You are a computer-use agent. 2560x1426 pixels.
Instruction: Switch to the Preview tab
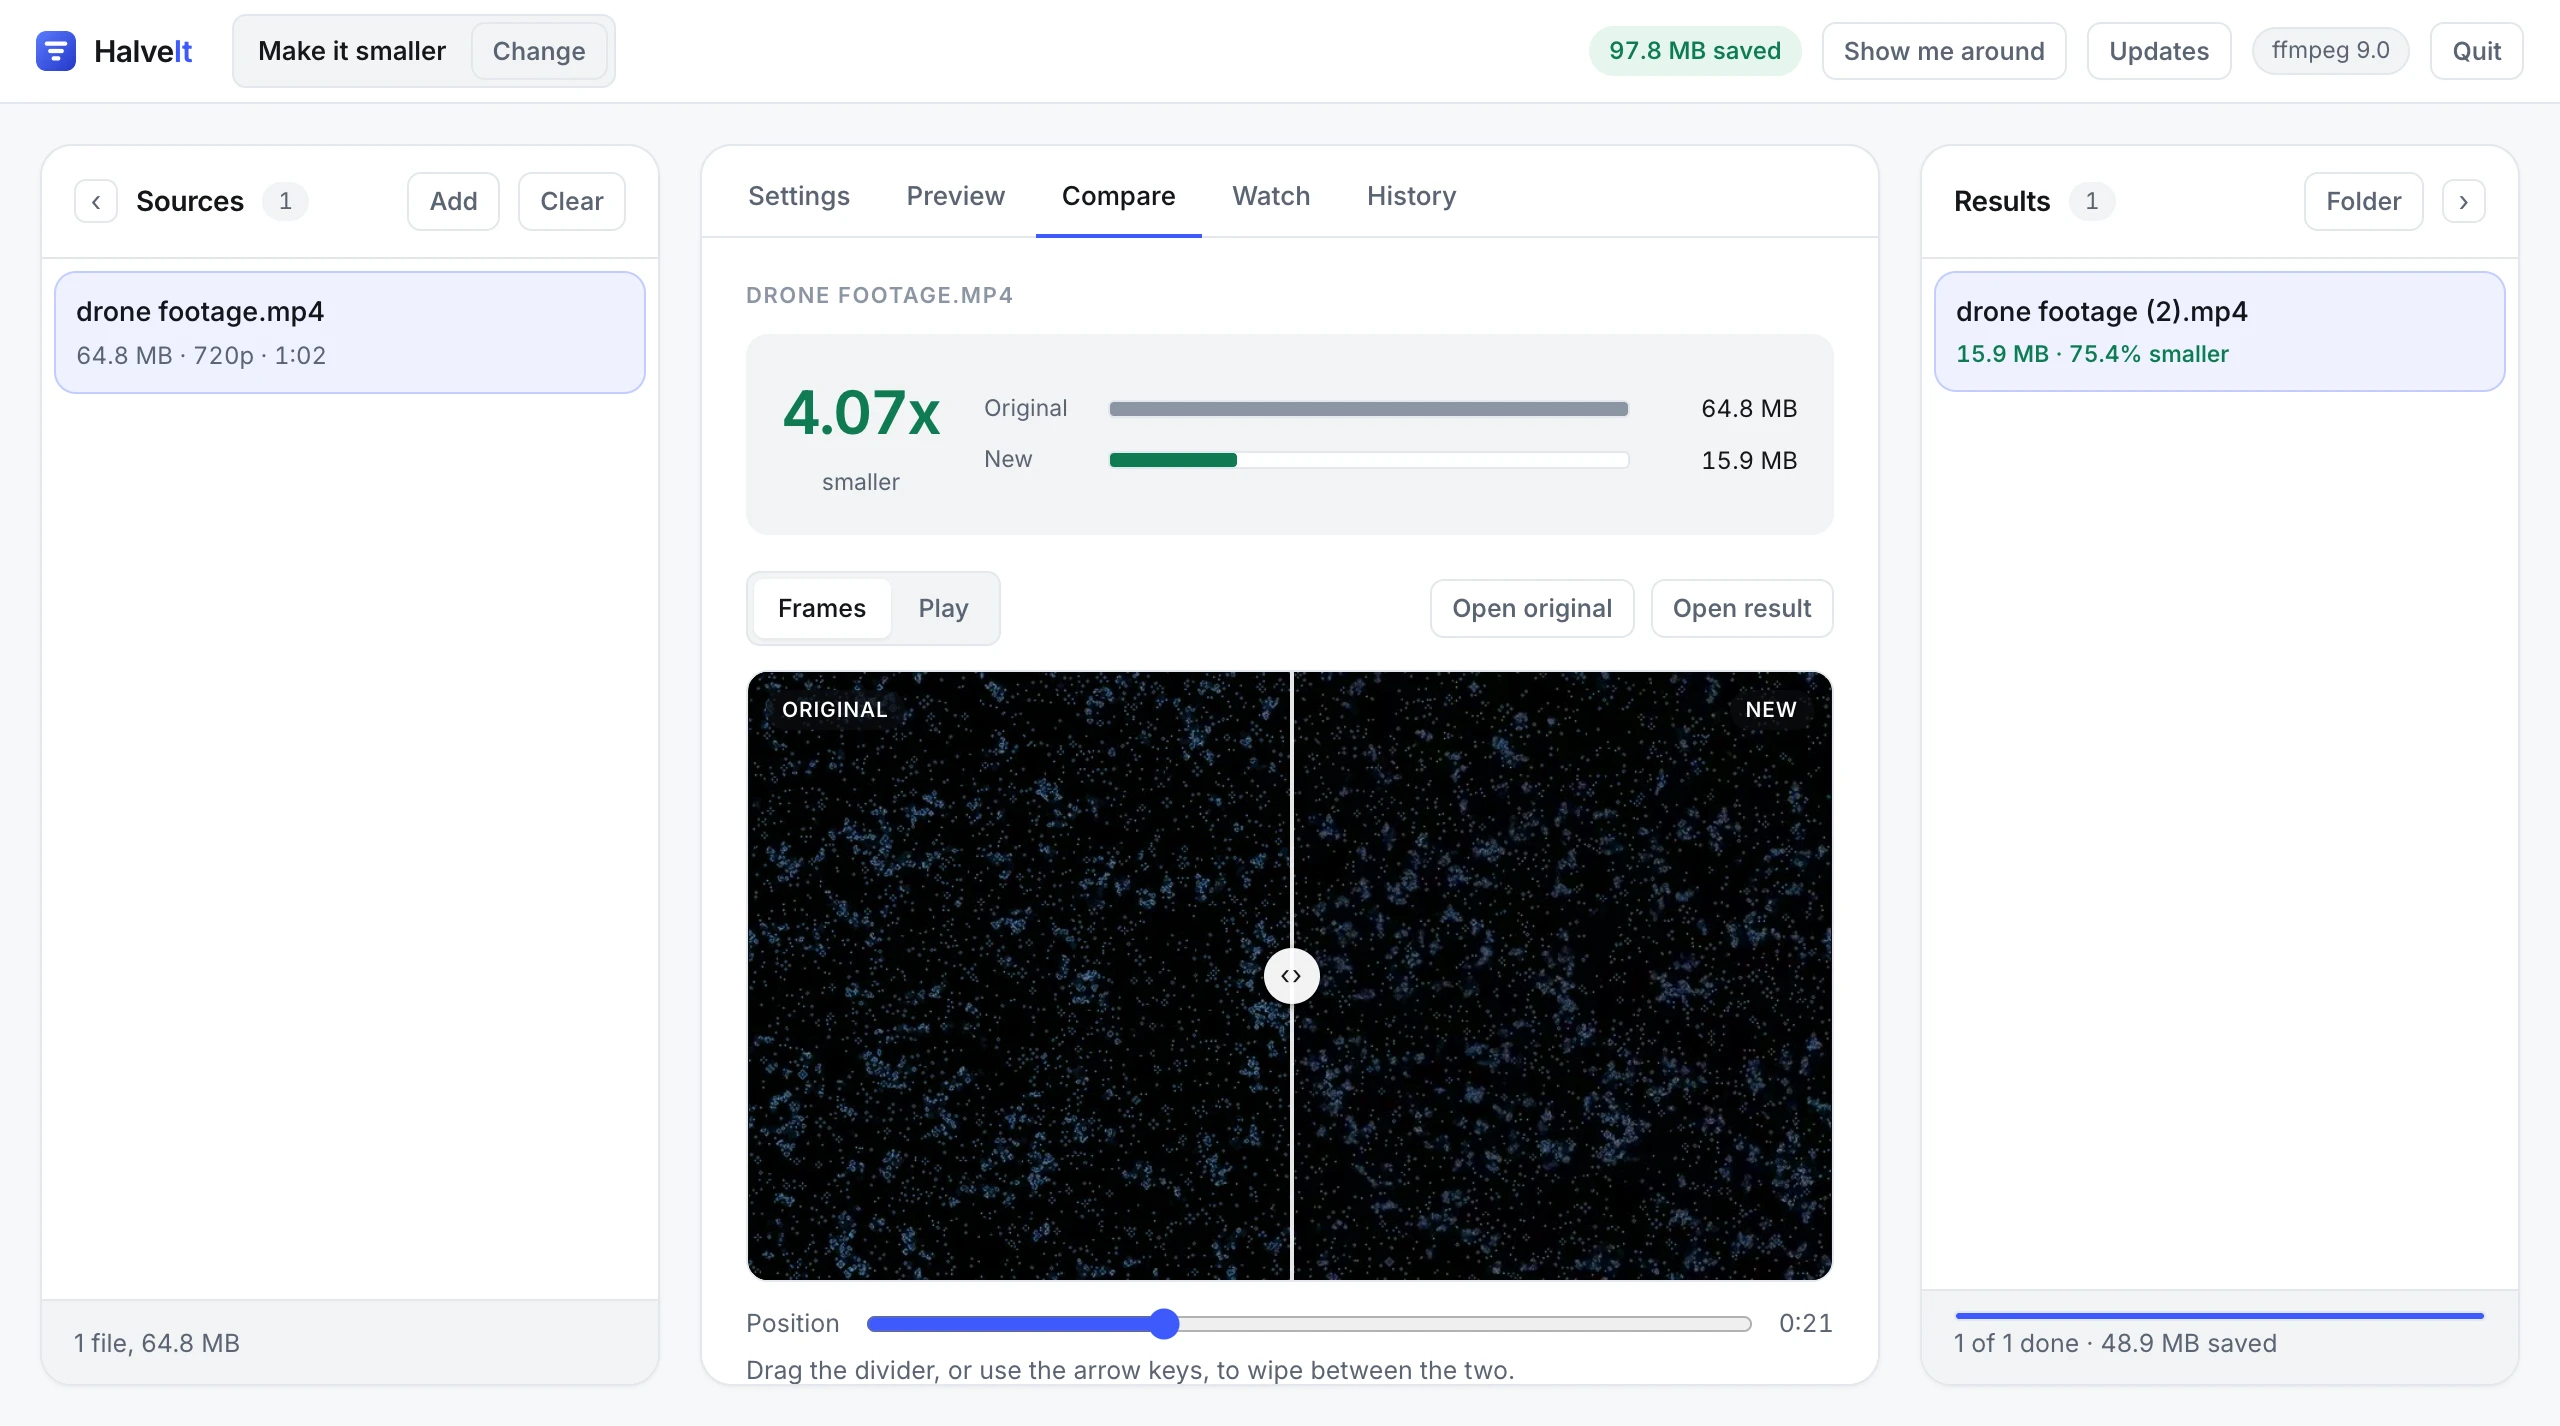[955, 196]
